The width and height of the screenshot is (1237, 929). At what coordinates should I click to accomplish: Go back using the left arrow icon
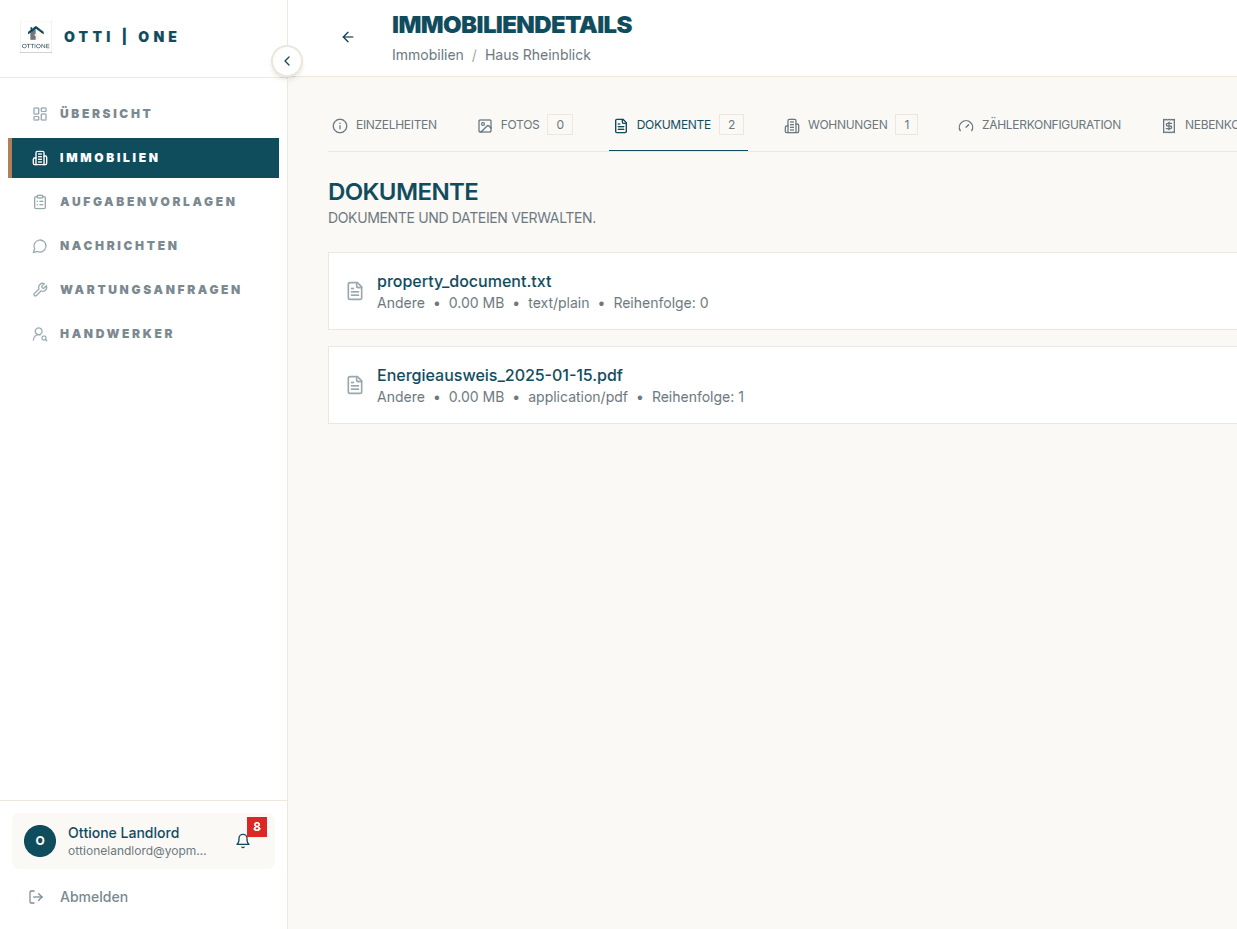[x=348, y=37]
